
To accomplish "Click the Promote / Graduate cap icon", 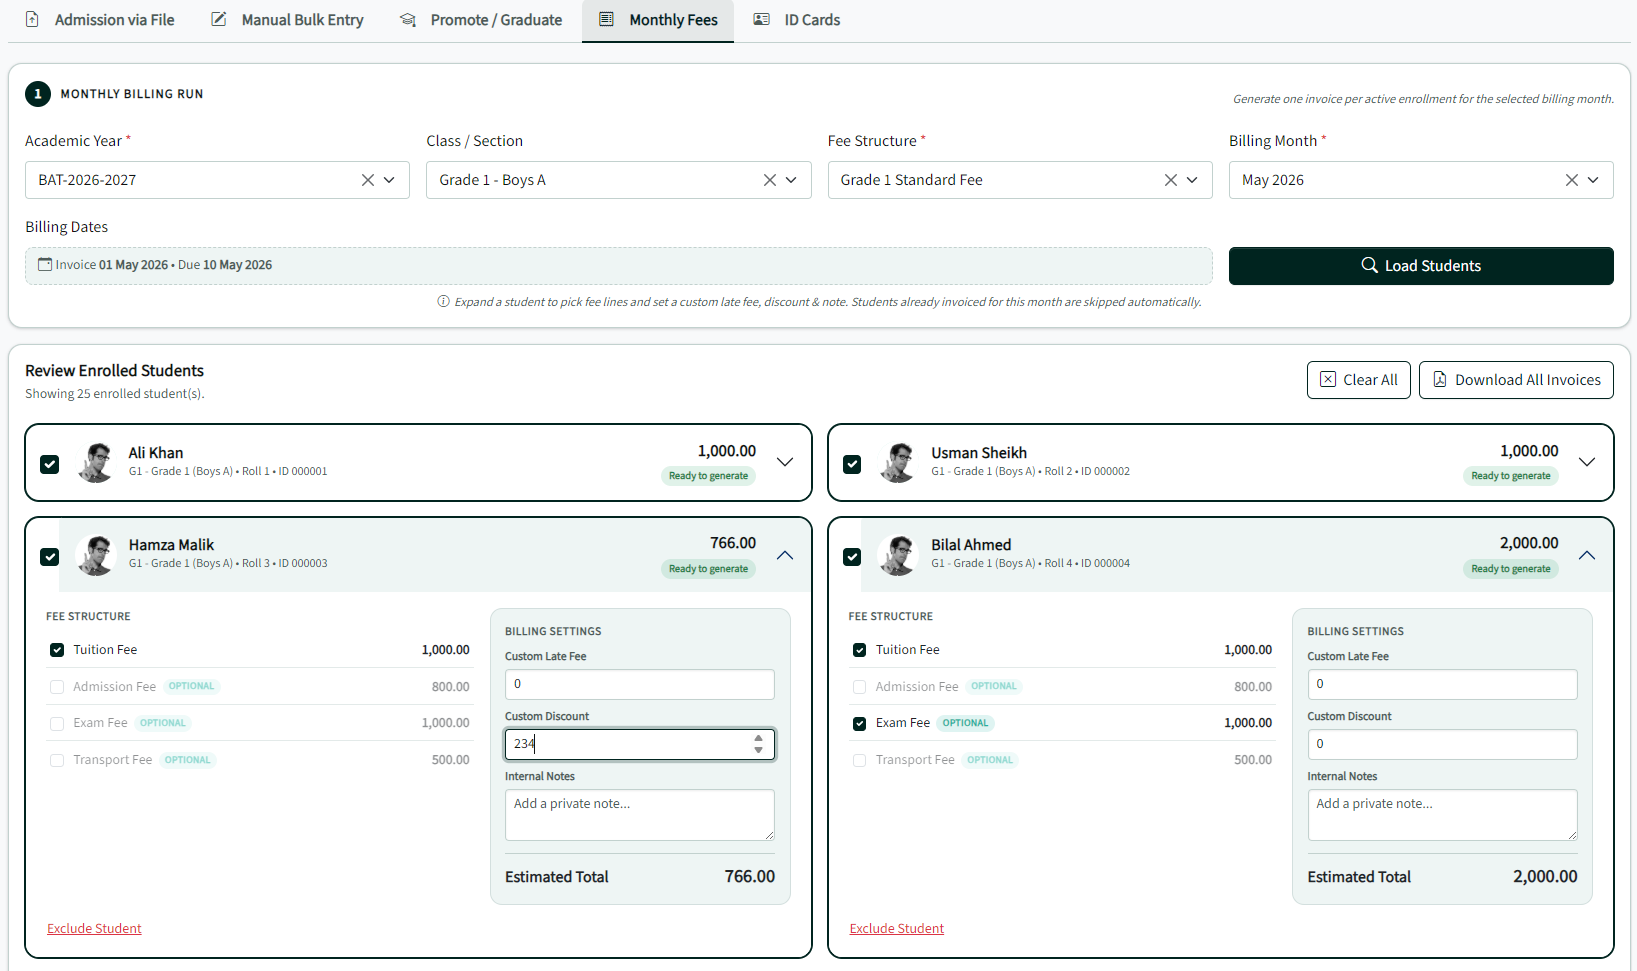I will click(408, 20).
